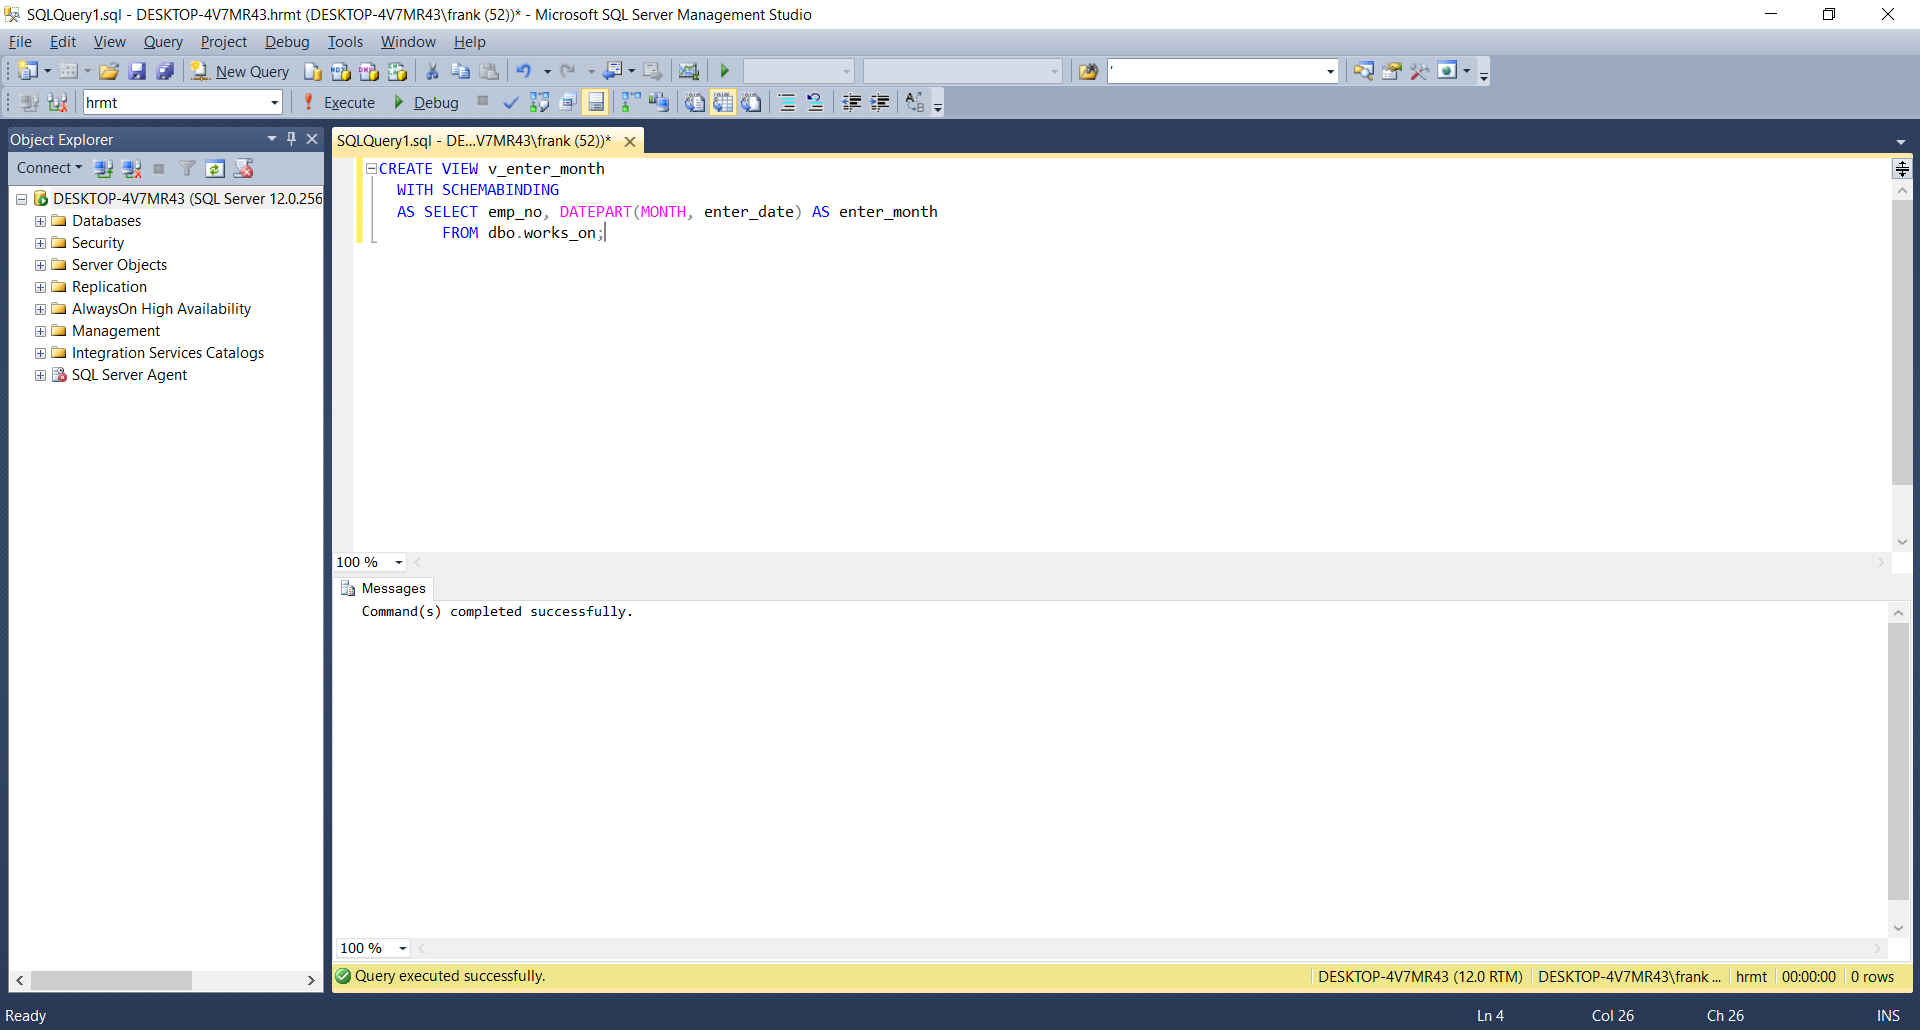Collapse the CREATE VIEW code block
The height and width of the screenshot is (1030, 1920).
coord(371,169)
